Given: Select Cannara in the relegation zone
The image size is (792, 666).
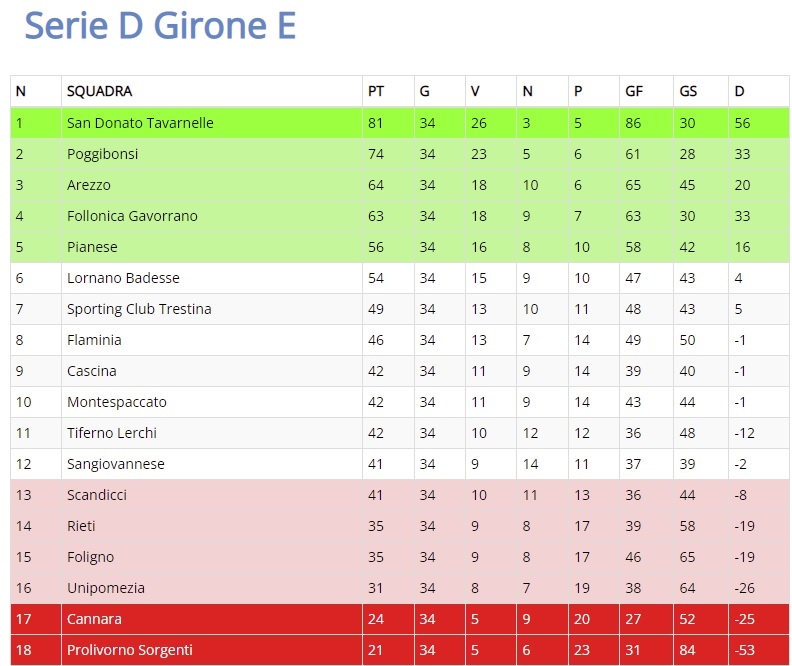Looking at the screenshot, I should coord(94,619).
